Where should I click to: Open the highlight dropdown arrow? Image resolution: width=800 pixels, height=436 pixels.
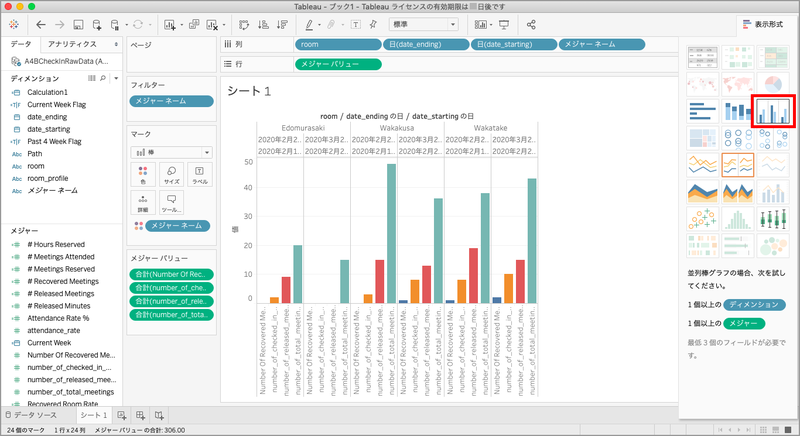(x=319, y=24)
